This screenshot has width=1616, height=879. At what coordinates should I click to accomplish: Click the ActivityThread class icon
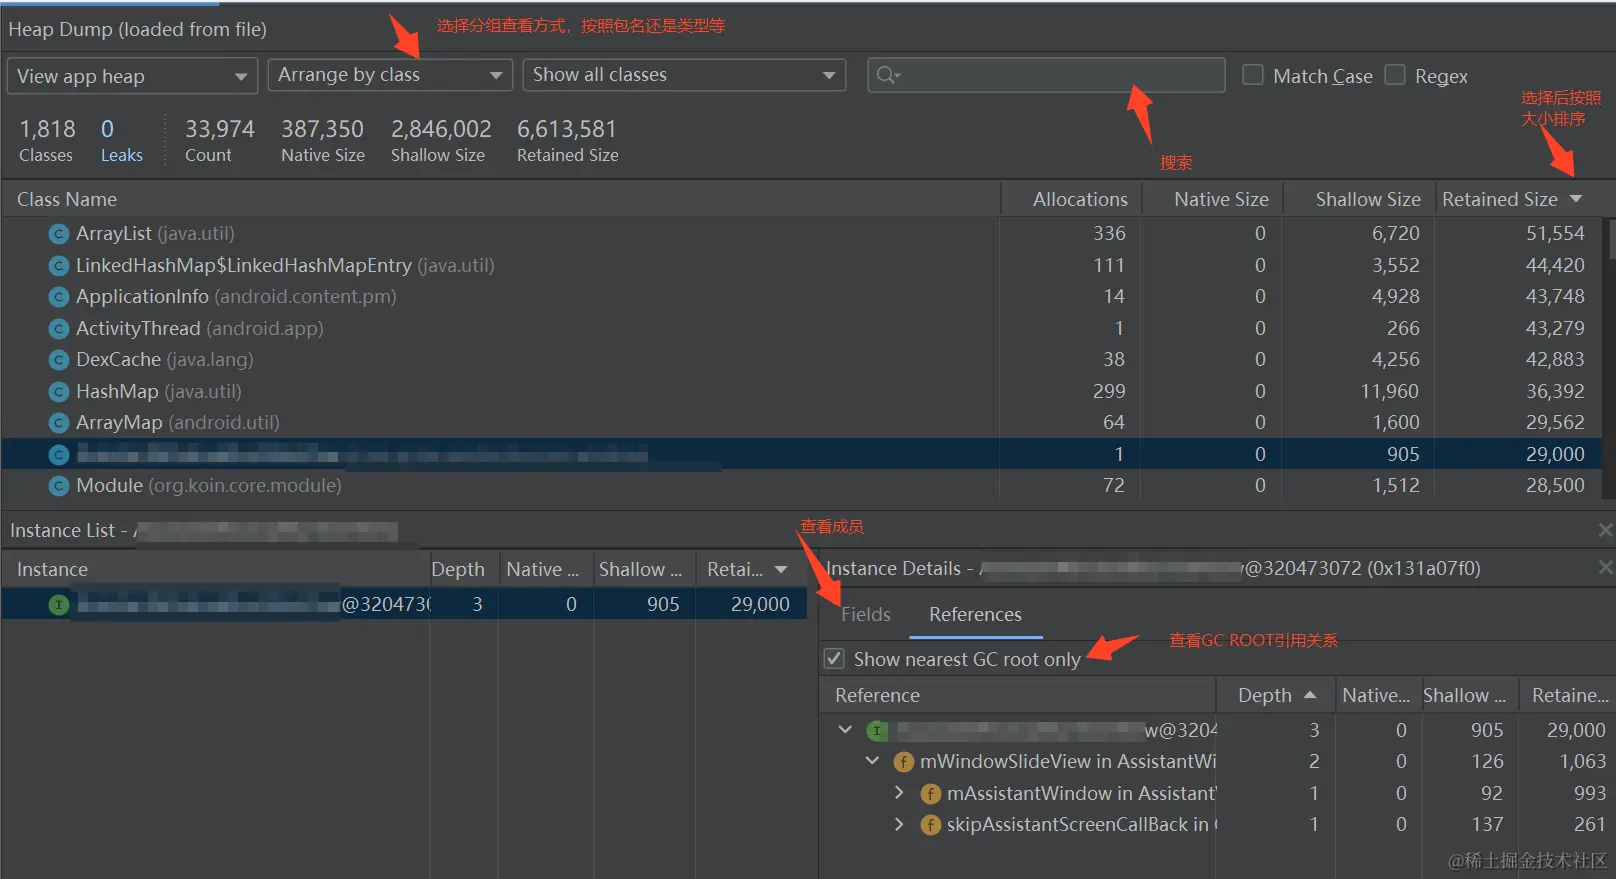59,329
